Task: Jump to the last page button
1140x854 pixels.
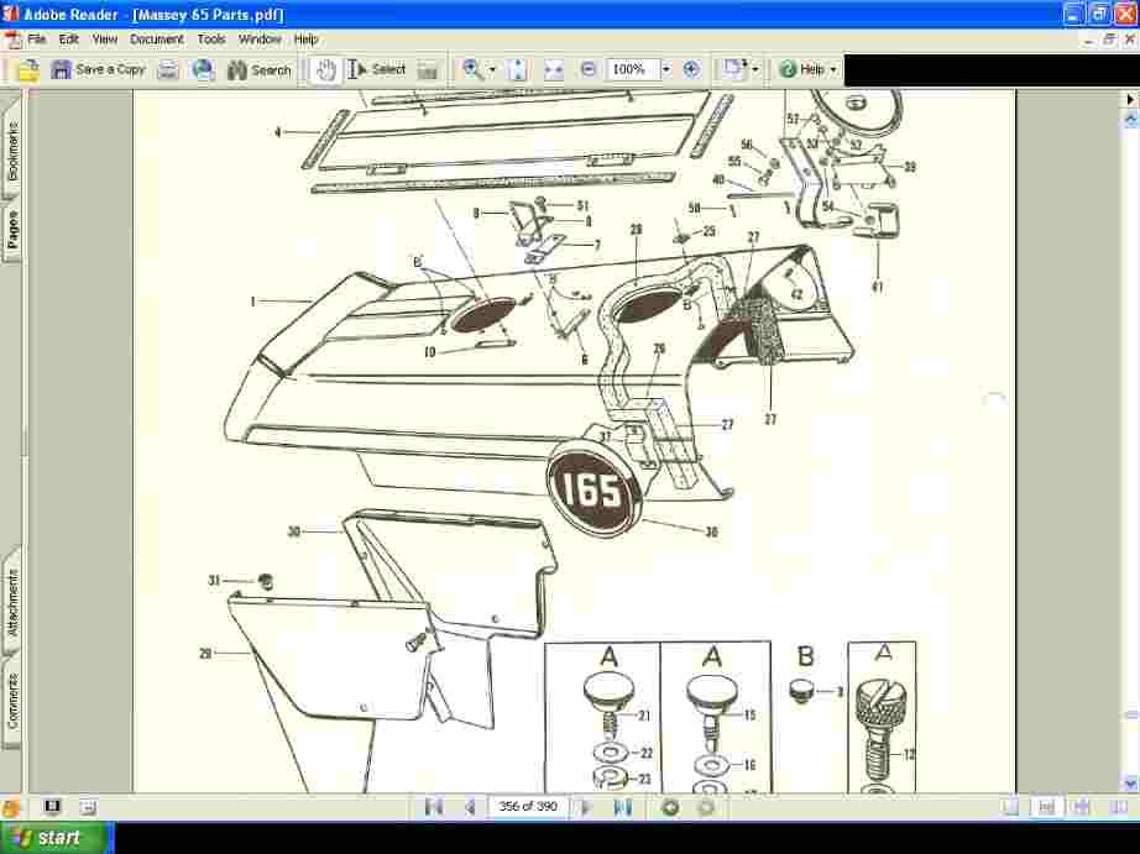Action: point(622,807)
